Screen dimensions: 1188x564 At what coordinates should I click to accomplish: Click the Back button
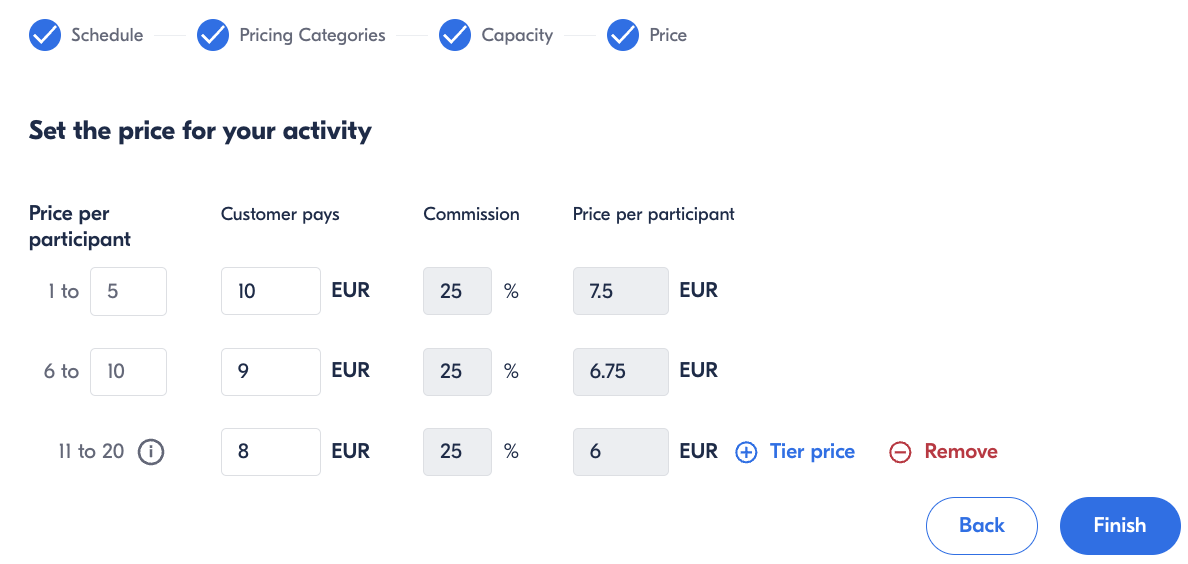[x=982, y=525]
